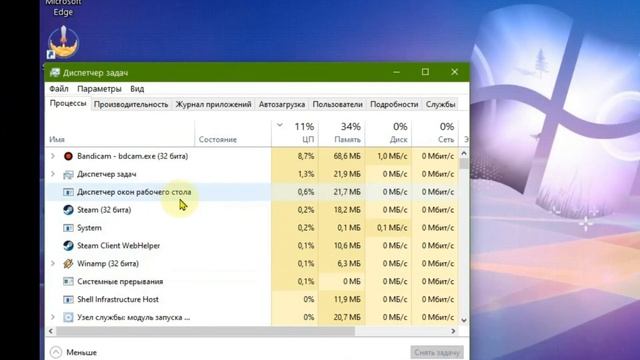Click the vertical scrollbar up arrow
Viewport: 640px width, 360px height.
pos(464,153)
